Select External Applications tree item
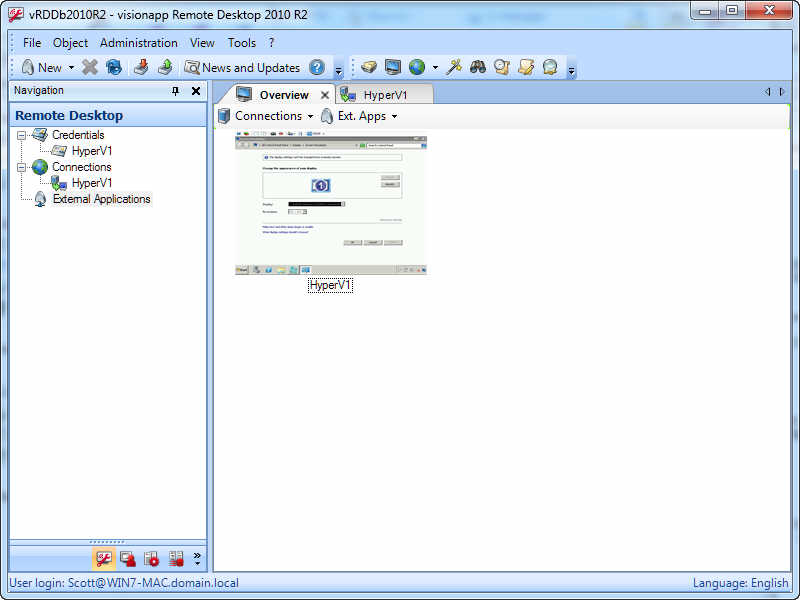800x600 pixels. tap(102, 199)
